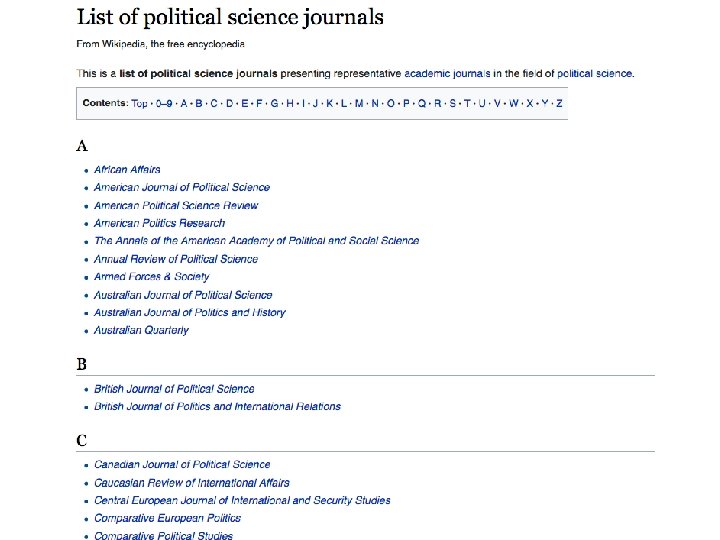Jump to section F in contents
Screen dimensions: 720x540
(x=259, y=103)
